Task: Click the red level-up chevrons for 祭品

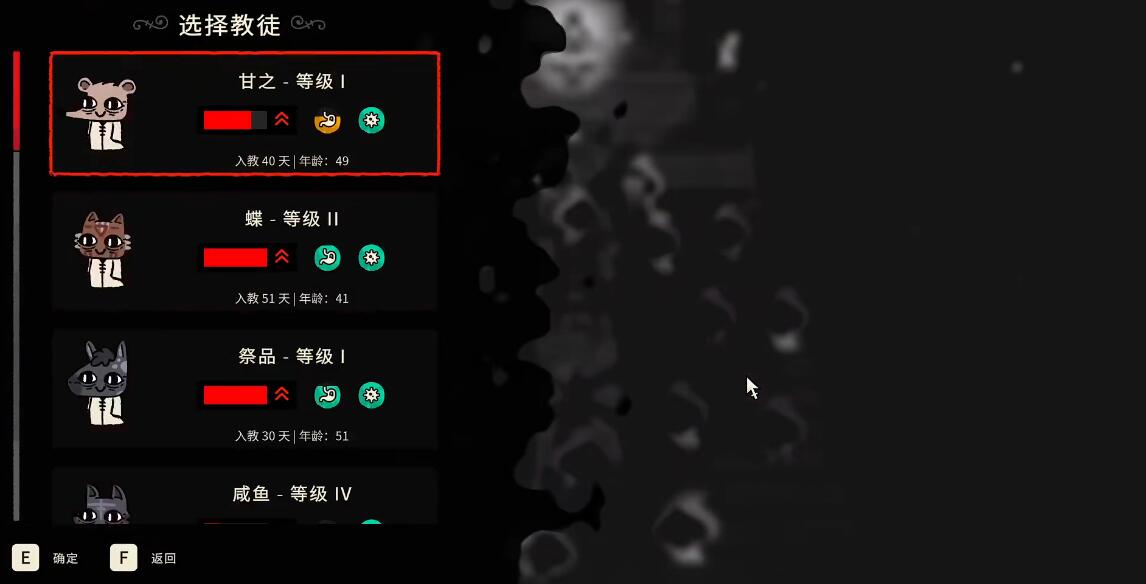Action: 282,395
